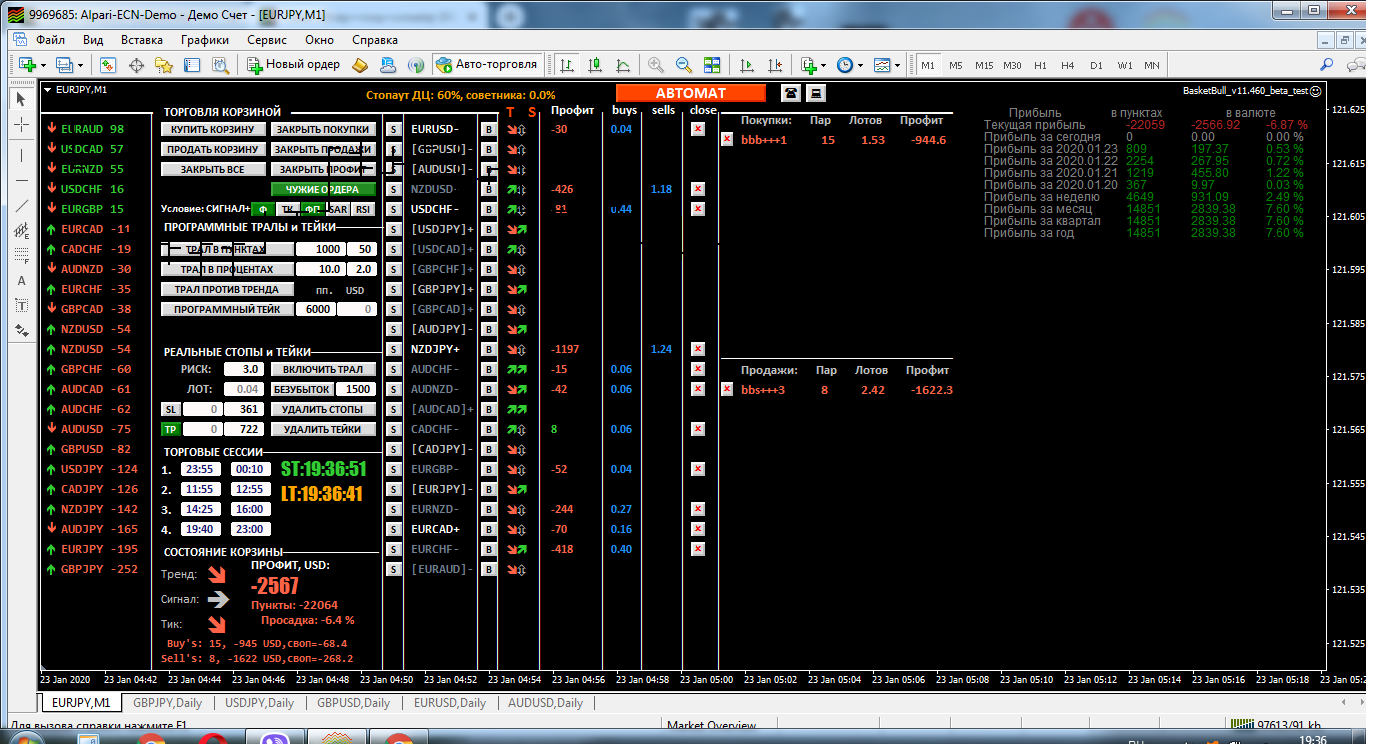Toggle the Авто-торговля button
Viewport: 1382px width, 744px height.
[487, 65]
